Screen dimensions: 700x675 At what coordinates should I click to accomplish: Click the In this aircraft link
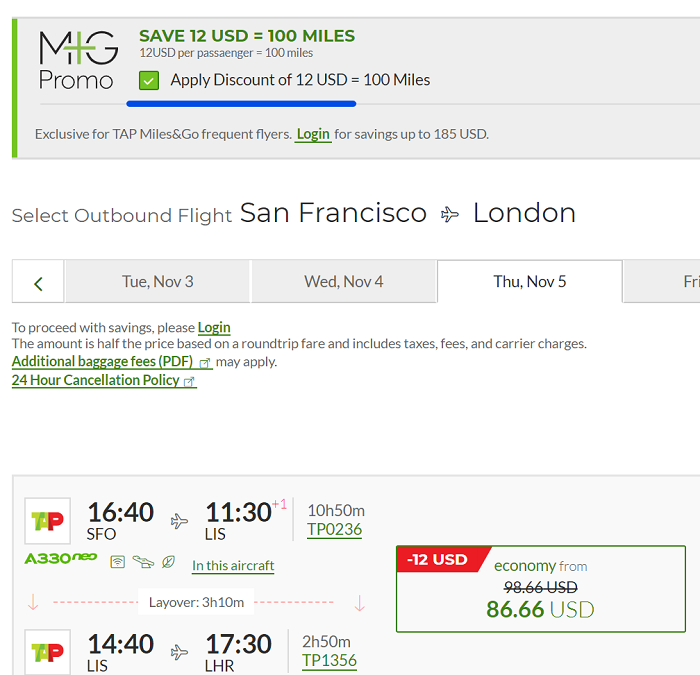point(233,566)
